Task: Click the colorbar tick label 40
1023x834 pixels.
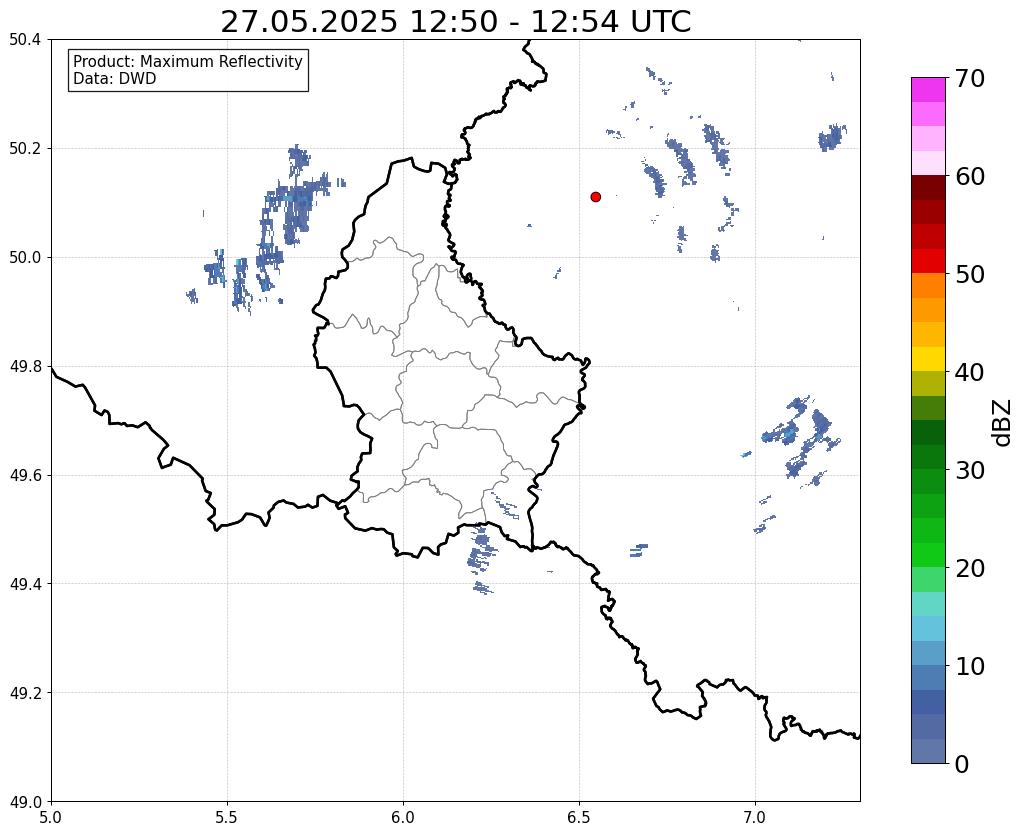Action: [970, 372]
